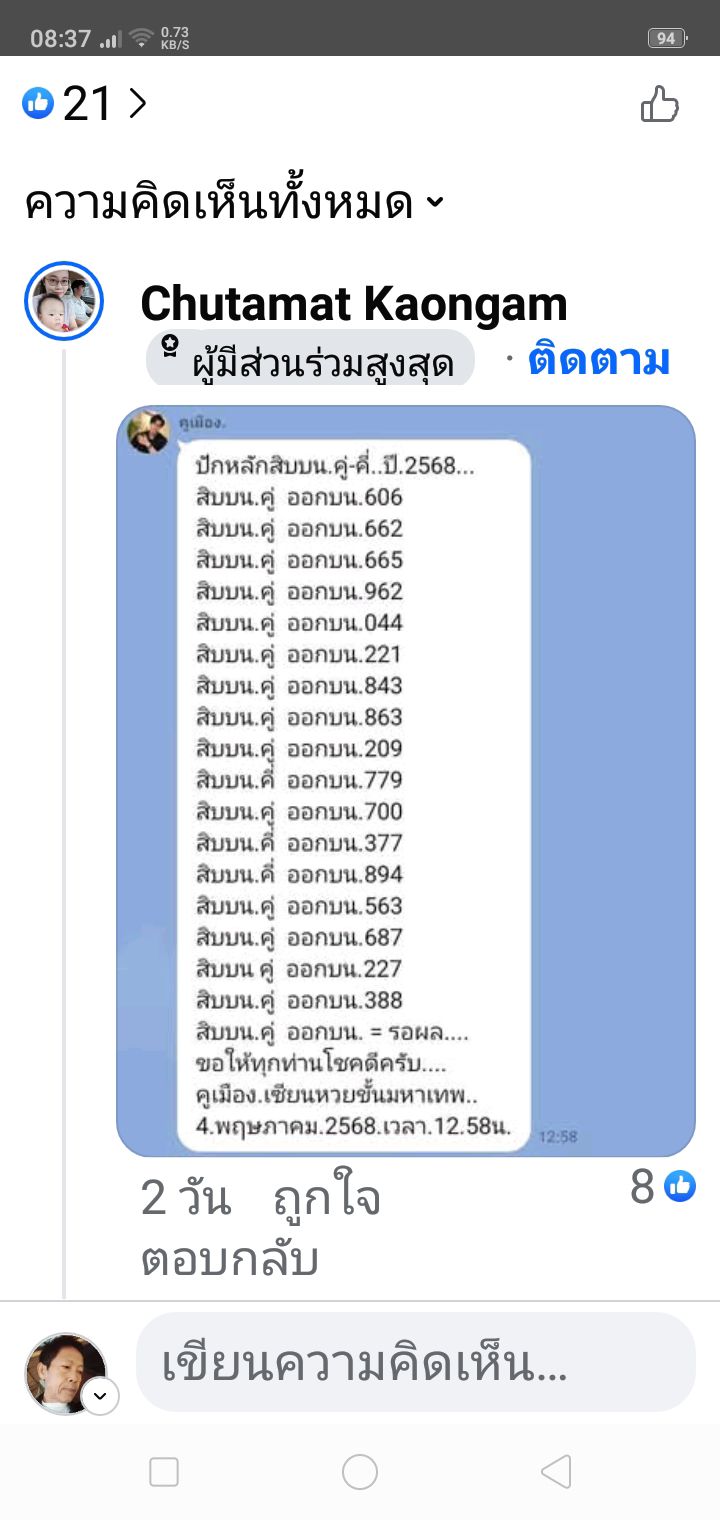Tap the small avatar inside the chat screenshot
Image resolution: width=720 pixels, height=1520 pixels.
[x=149, y=432]
